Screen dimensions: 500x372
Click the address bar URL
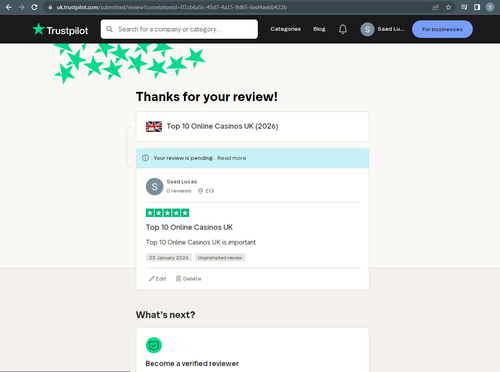(172, 7)
